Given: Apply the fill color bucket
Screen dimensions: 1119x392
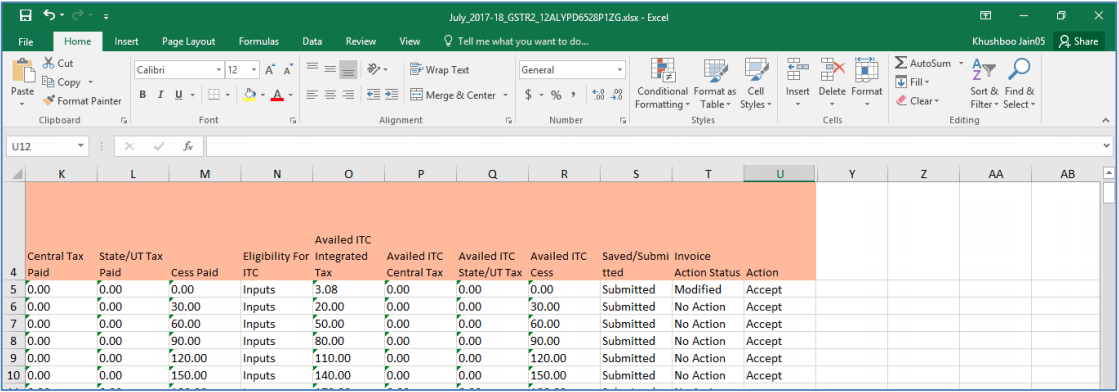Looking at the screenshot, I should point(249,94).
